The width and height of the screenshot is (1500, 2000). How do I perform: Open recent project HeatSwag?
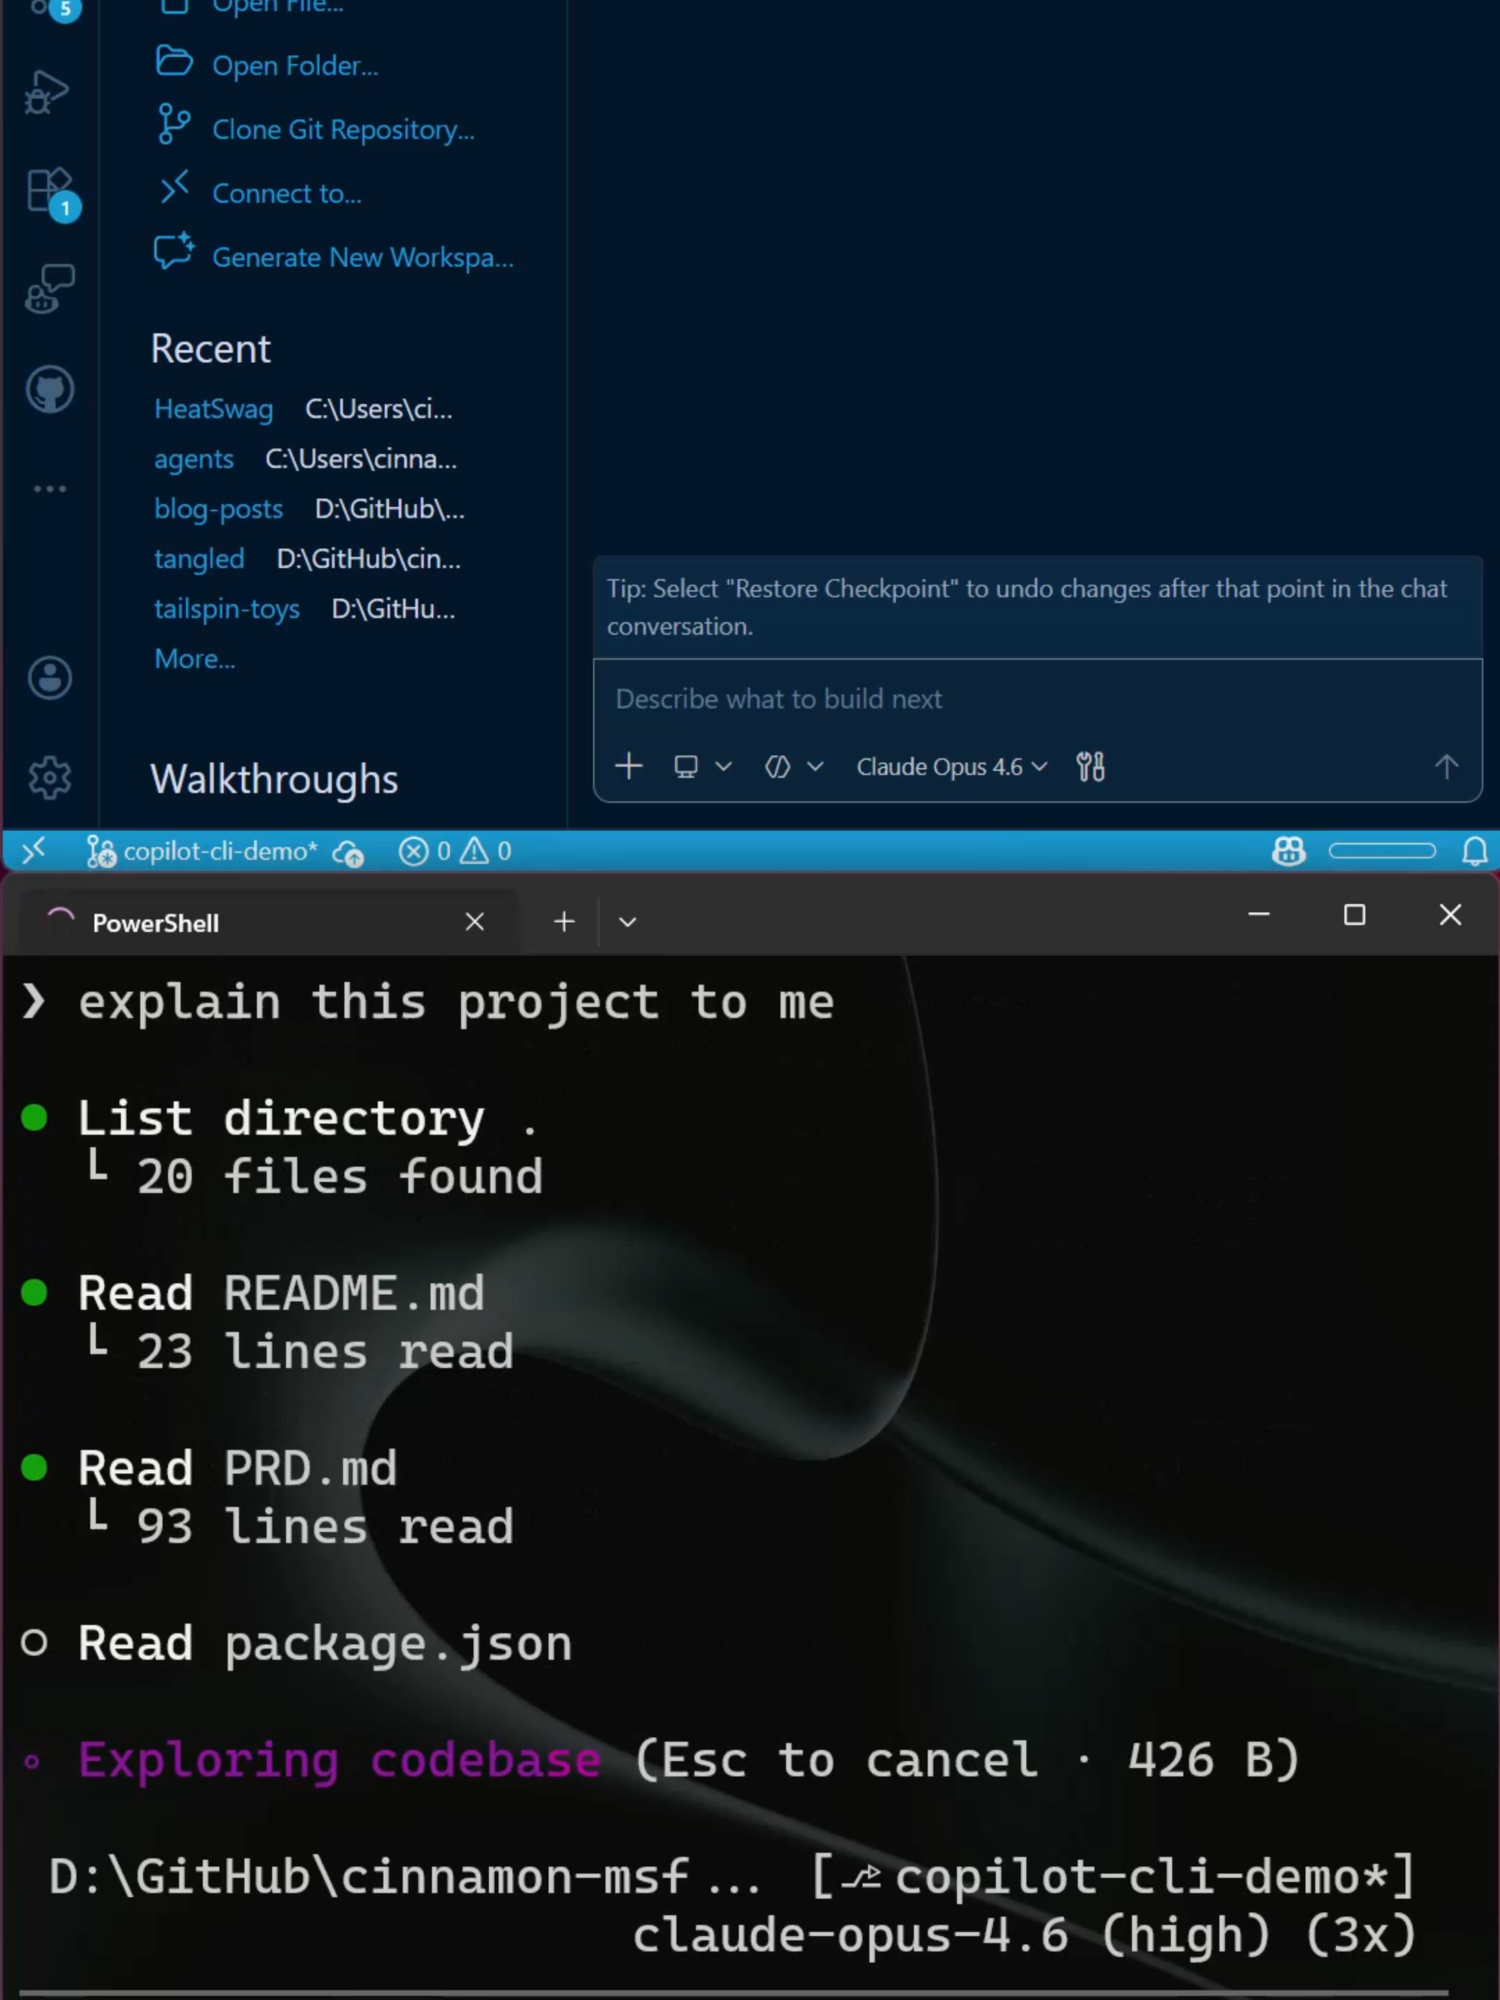(213, 409)
